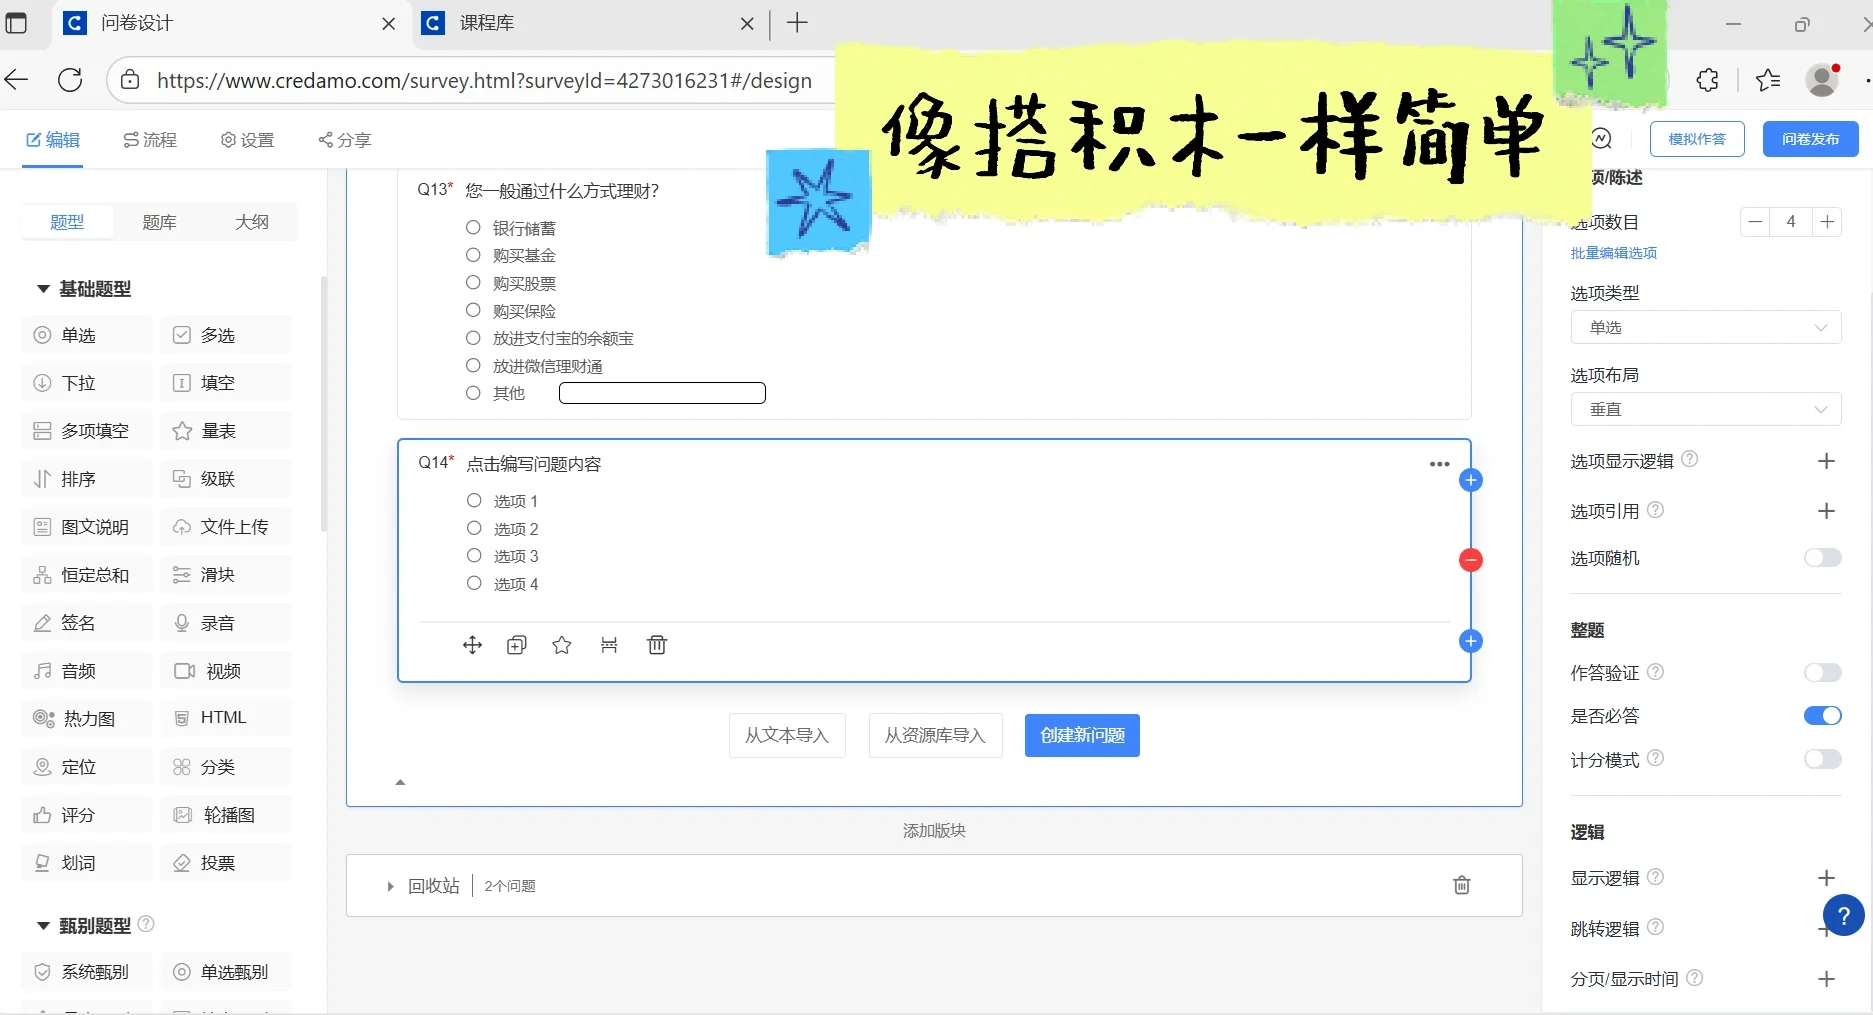Image resolution: width=1873 pixels, height=1015 pixels.
Task: Open 批量编辑选项
Action: coord(1613,253)
